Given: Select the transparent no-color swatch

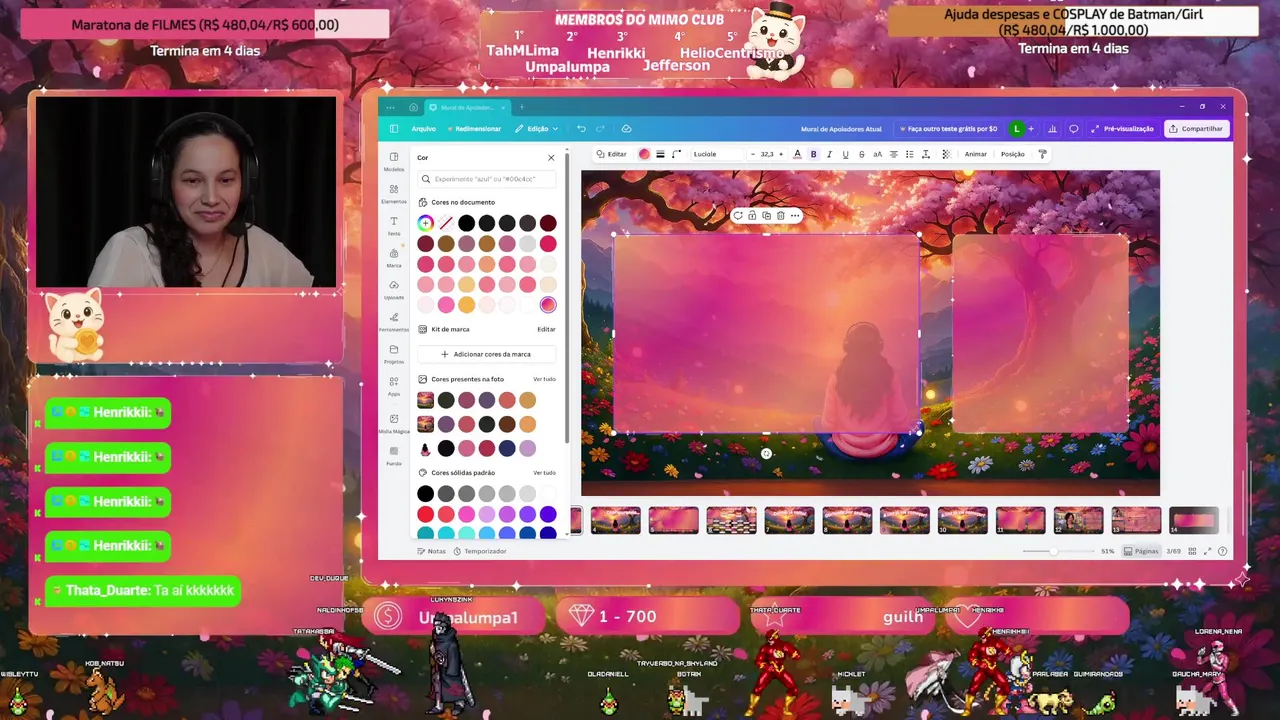Looking at the screenshot, I should tap(446, 223).
